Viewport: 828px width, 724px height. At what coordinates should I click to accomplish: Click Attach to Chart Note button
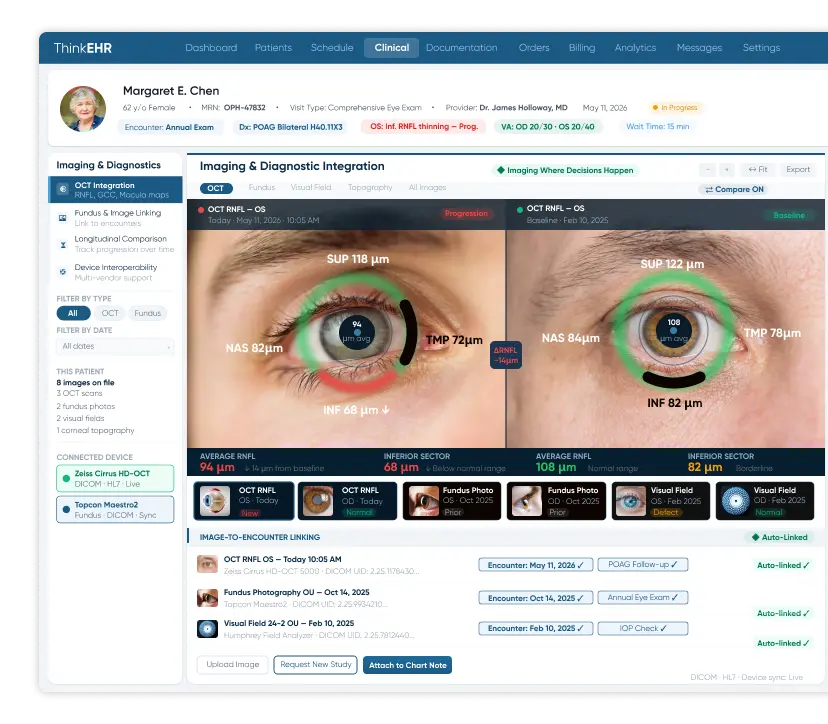tap(407, 665)
